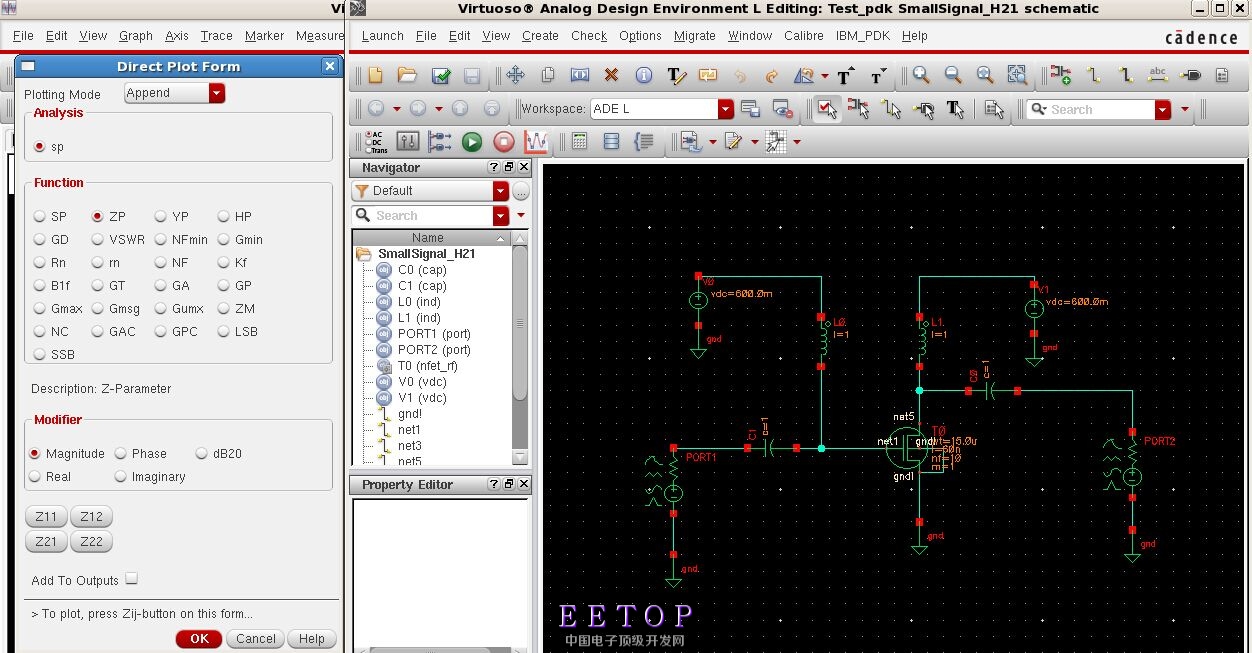The image size is (1252, 653).
Task: Open the Navigator Search field dropdown arrow
Action: (501, 216)
